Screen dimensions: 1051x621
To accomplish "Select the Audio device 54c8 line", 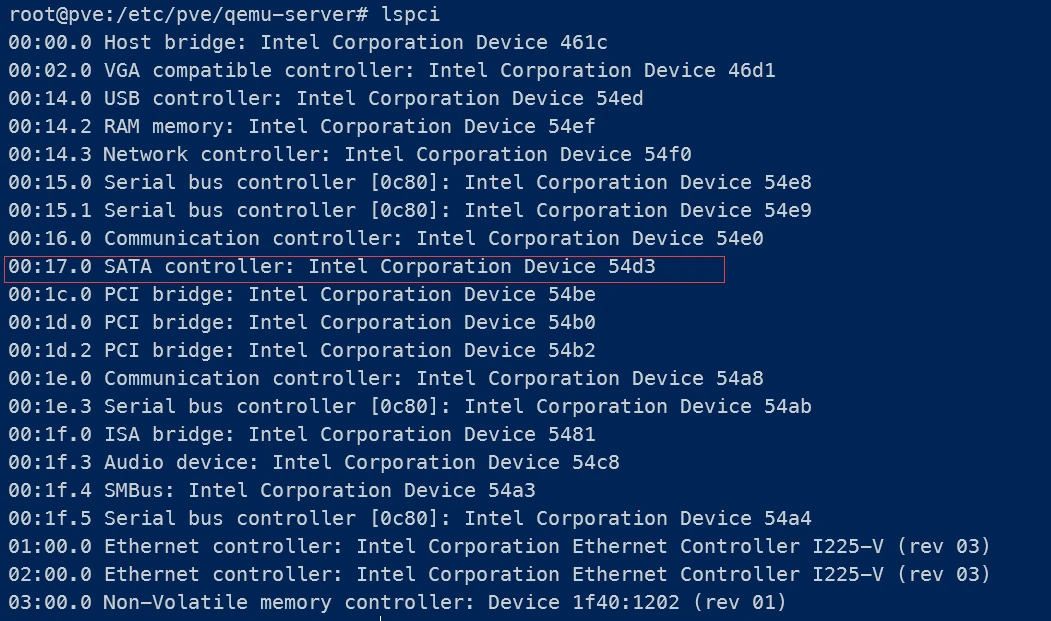I will click(x=314, y=463).
